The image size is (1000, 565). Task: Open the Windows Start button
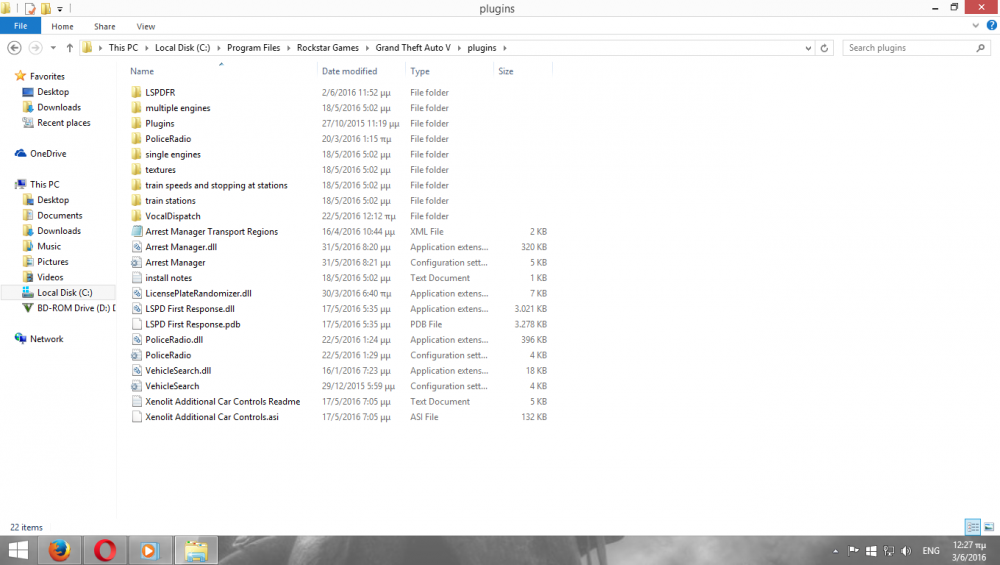pyautogui.click(x=17, y=550)
